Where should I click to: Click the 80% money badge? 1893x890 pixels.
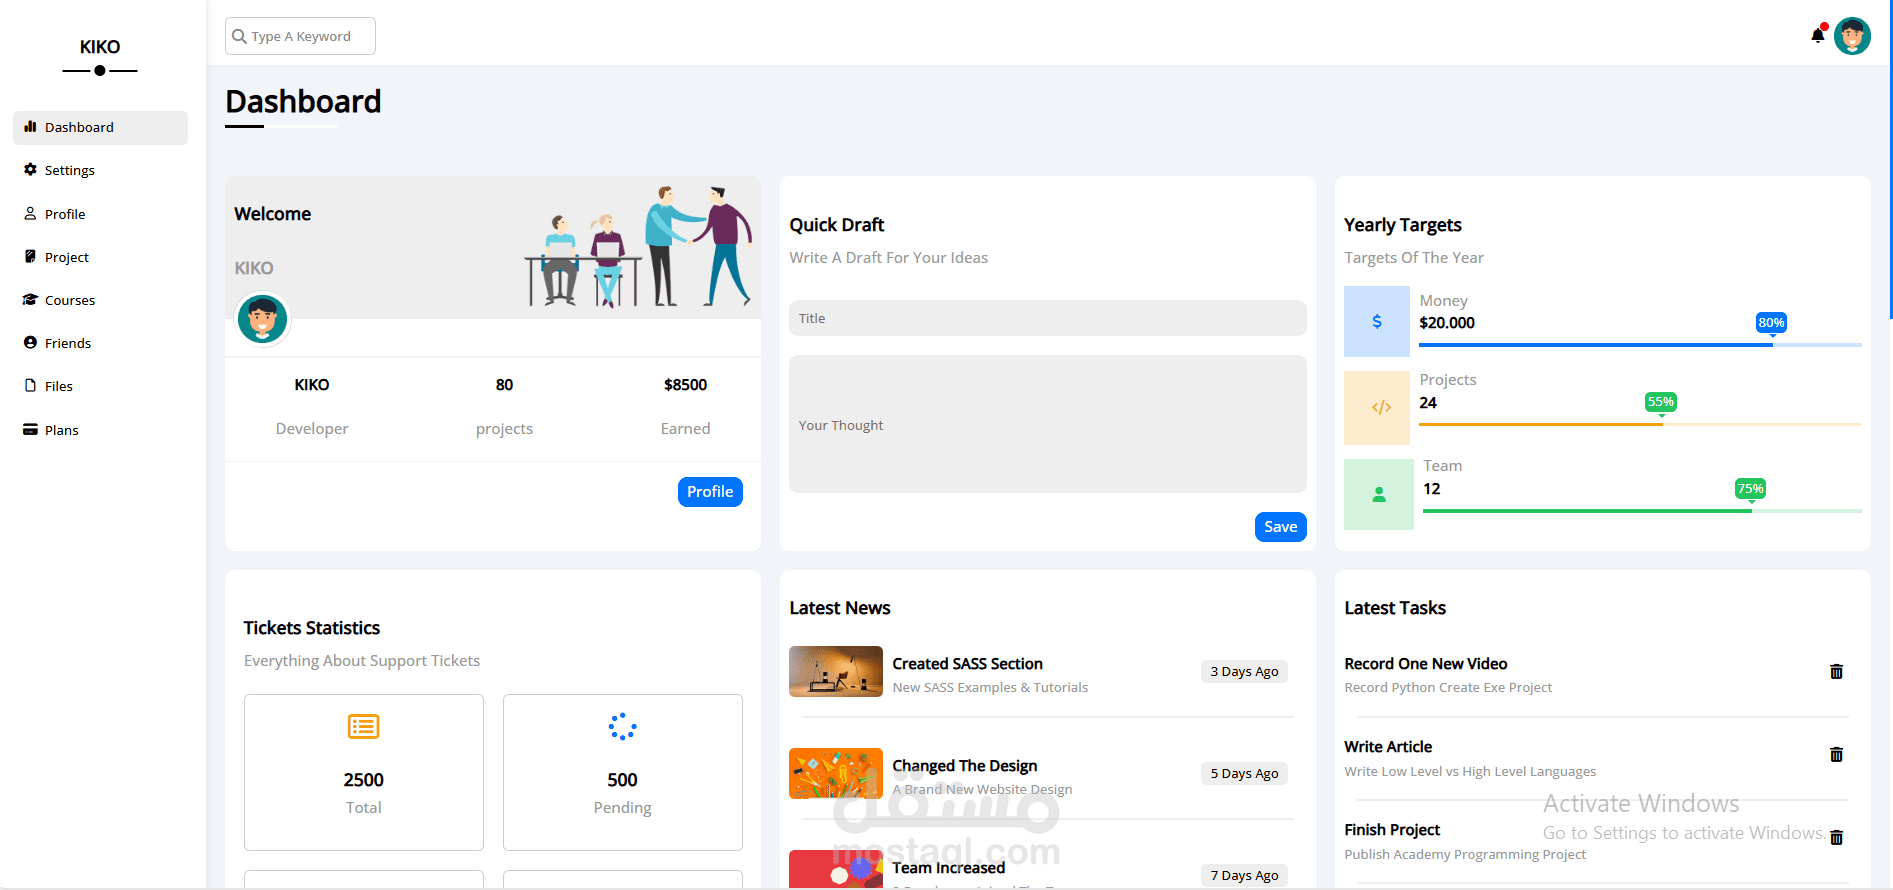click(x=1771, y=322)
